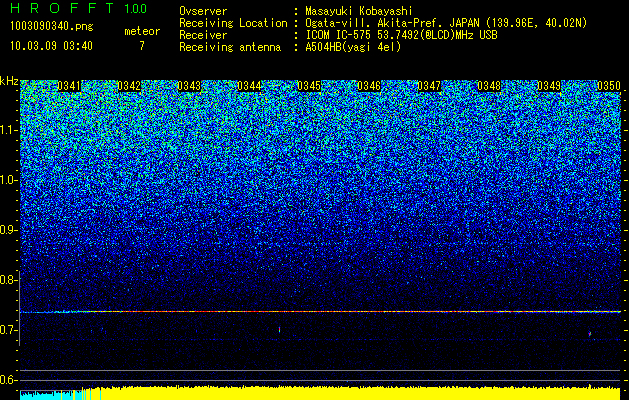Click the 0347 time marker

(429, 86)
